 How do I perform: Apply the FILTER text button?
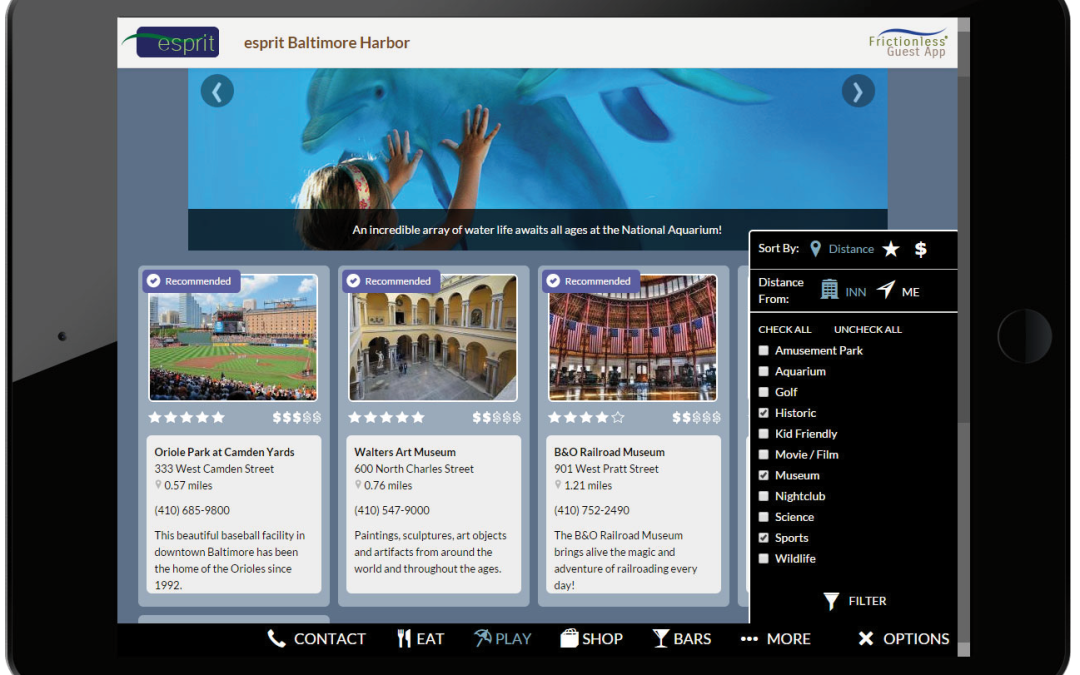(x=867, y=601)
